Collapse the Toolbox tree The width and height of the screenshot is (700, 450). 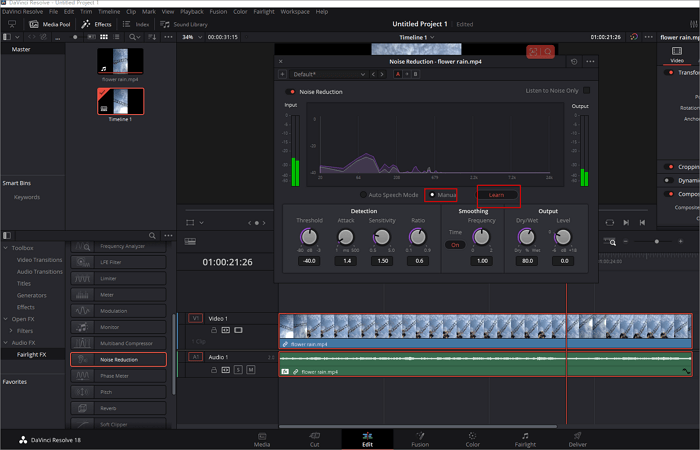pos(6,248)
